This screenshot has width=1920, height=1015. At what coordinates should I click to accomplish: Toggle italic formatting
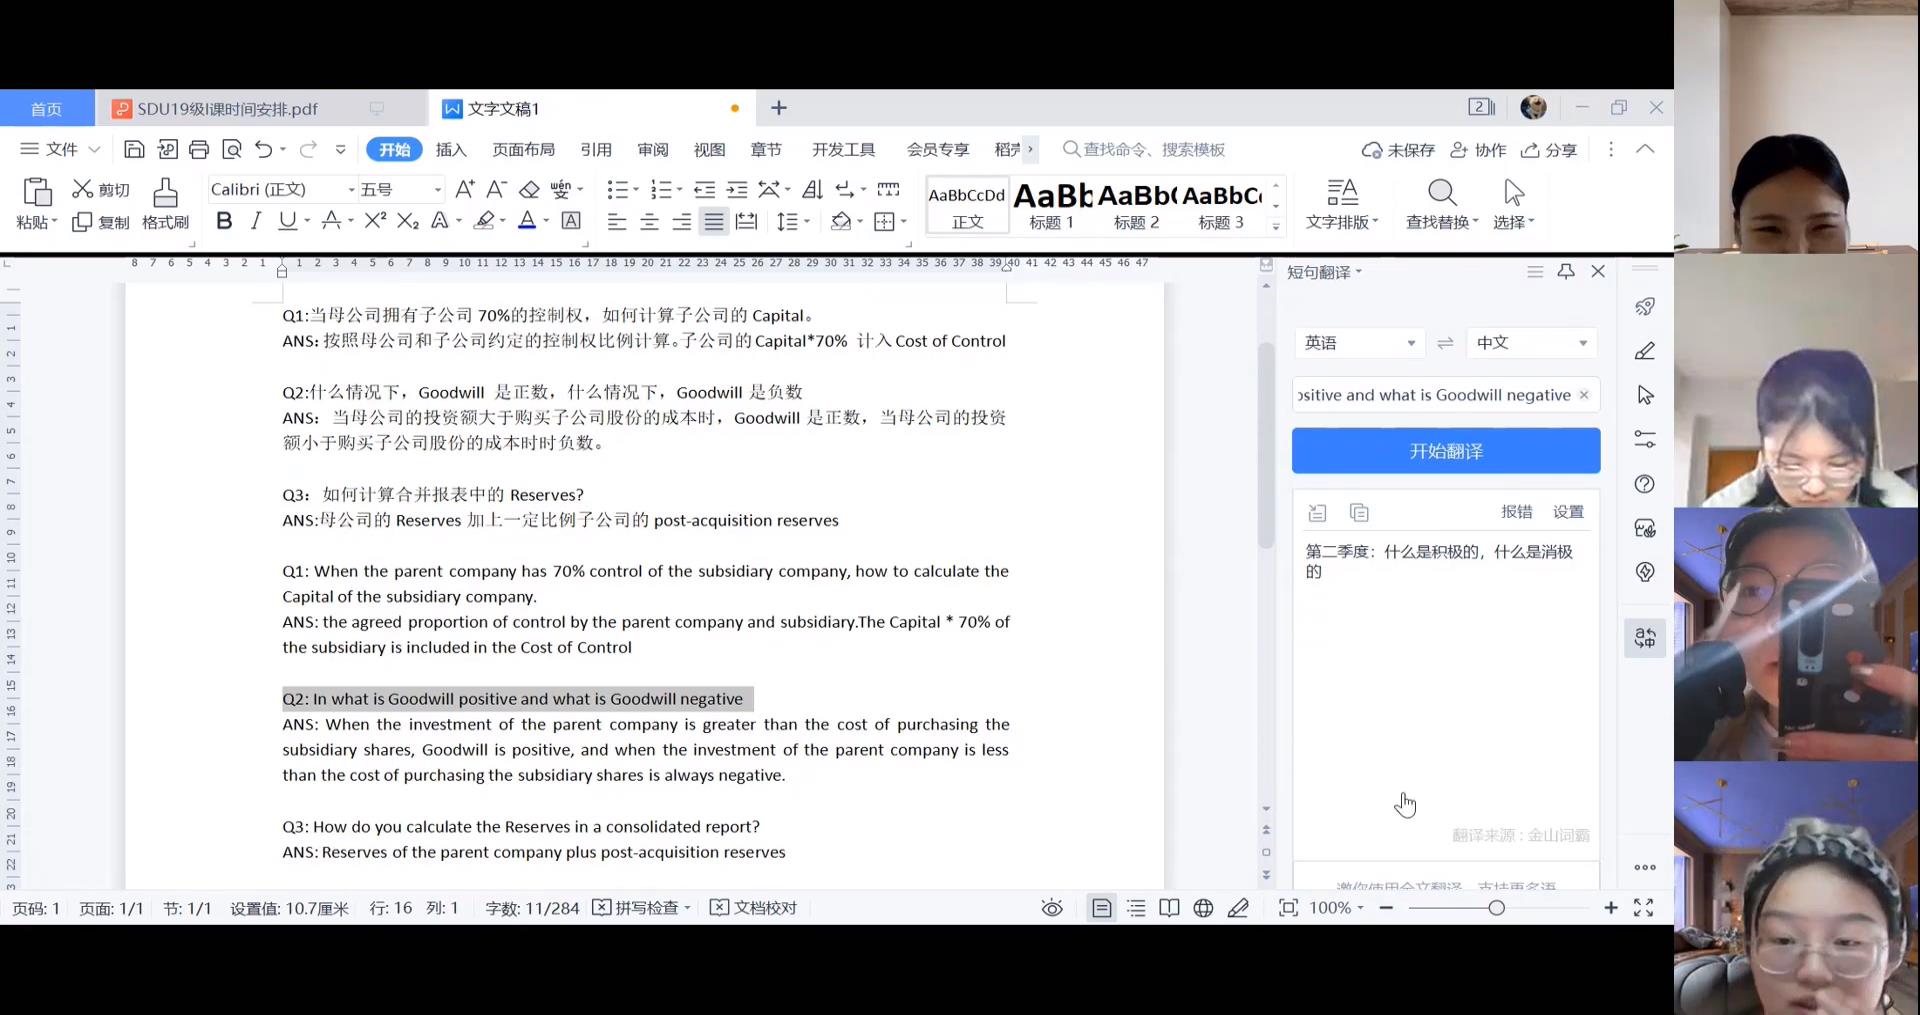256,222
